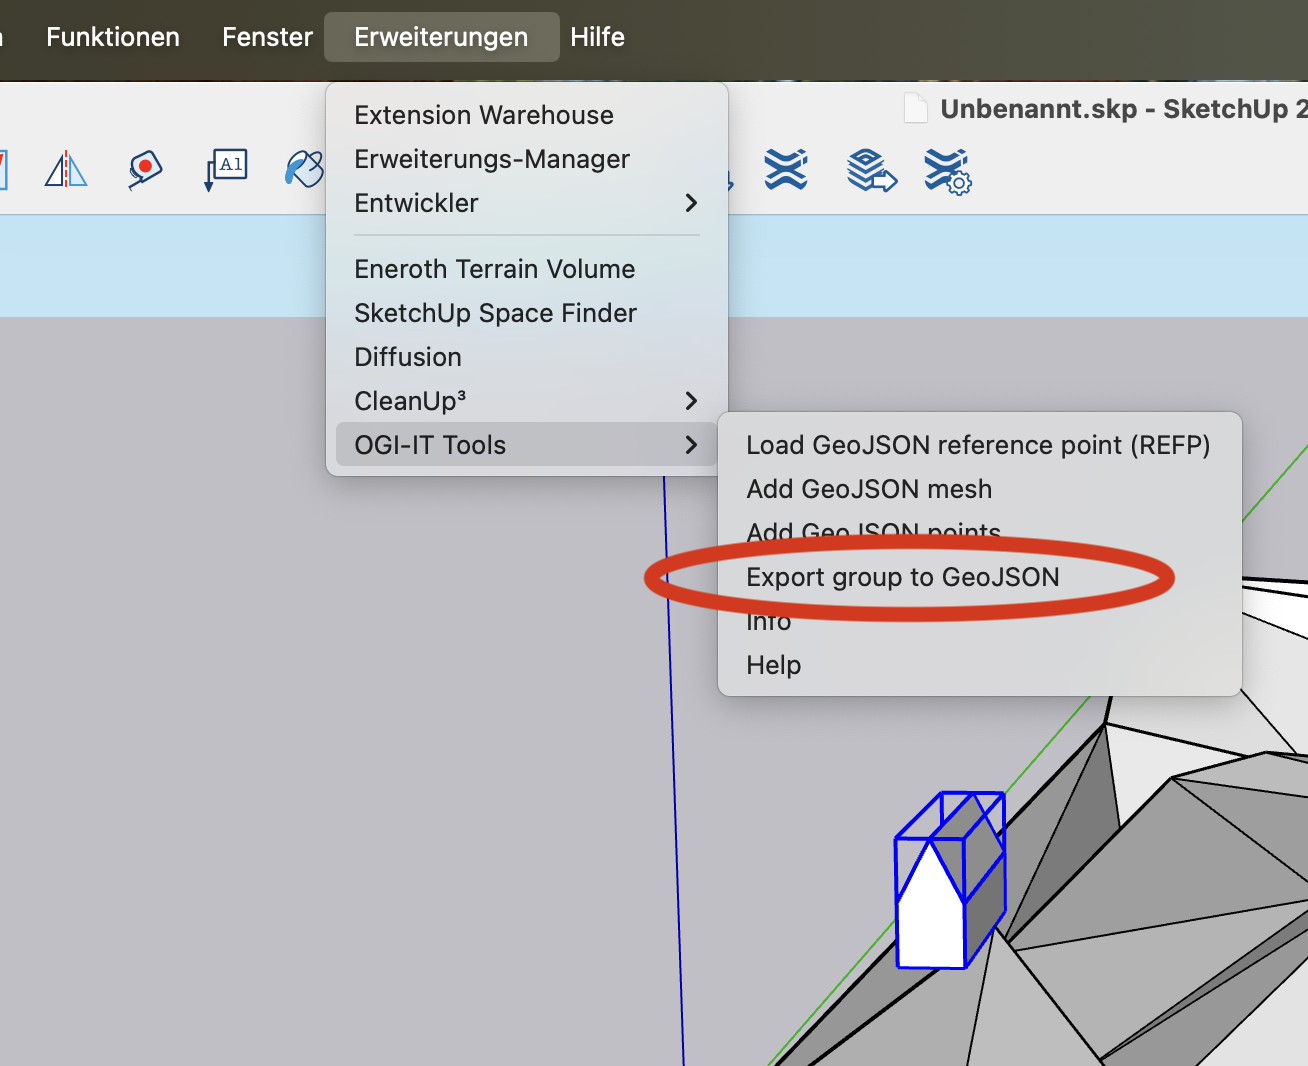1308x1066 pixels.
Task: Close the Erweiterungen menu in menu bar
Action: click(x=441, y=37)
